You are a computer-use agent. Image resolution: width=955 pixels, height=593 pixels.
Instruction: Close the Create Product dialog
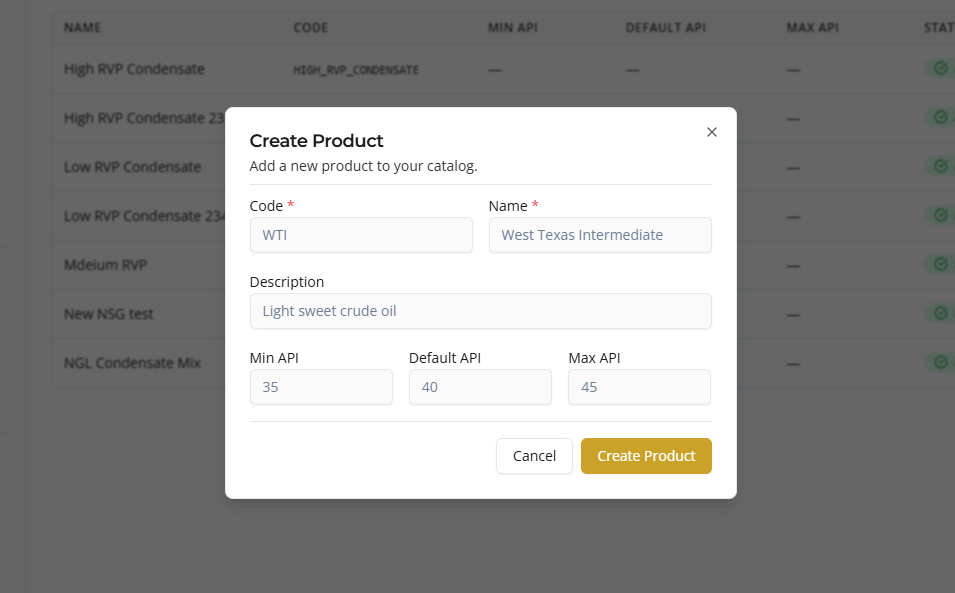(711, 132)
